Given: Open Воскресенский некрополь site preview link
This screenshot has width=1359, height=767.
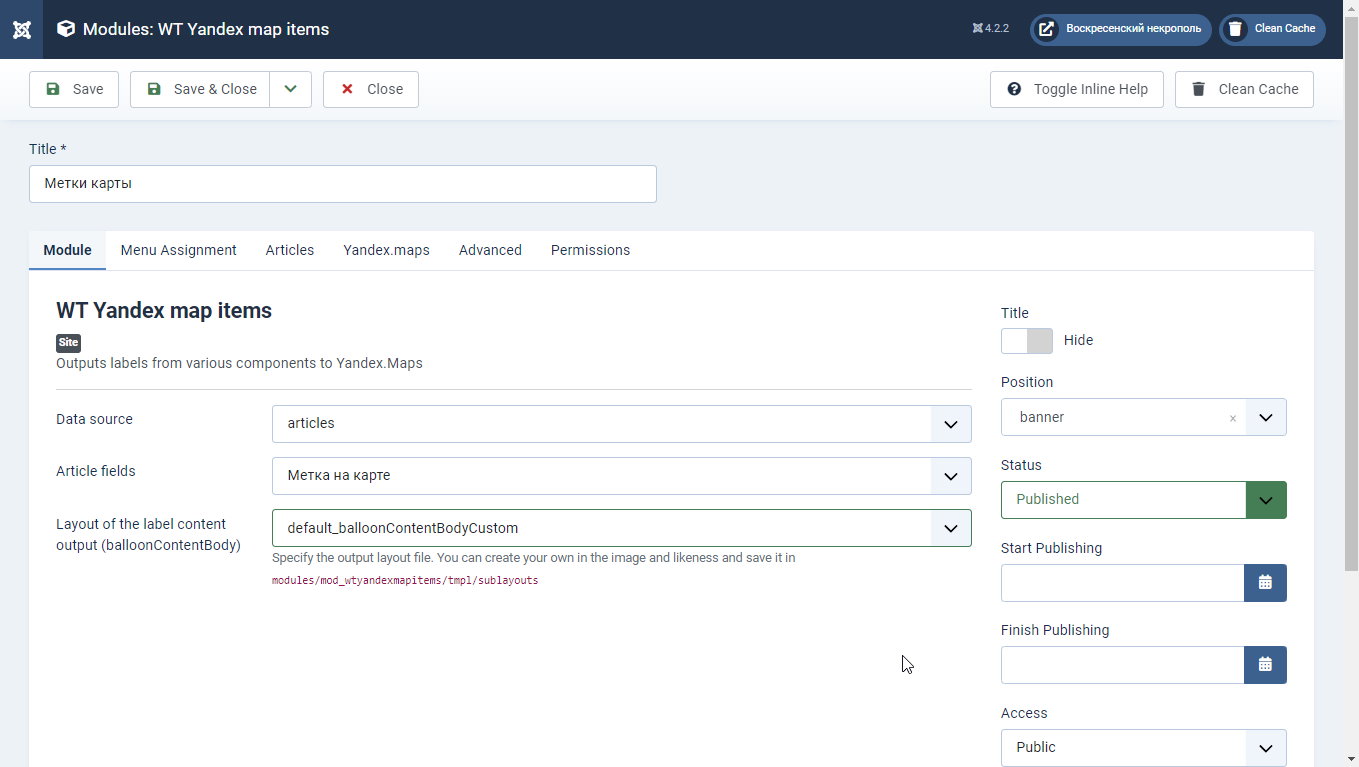Looking at the screenshot, I should [x=1120, y=29].
